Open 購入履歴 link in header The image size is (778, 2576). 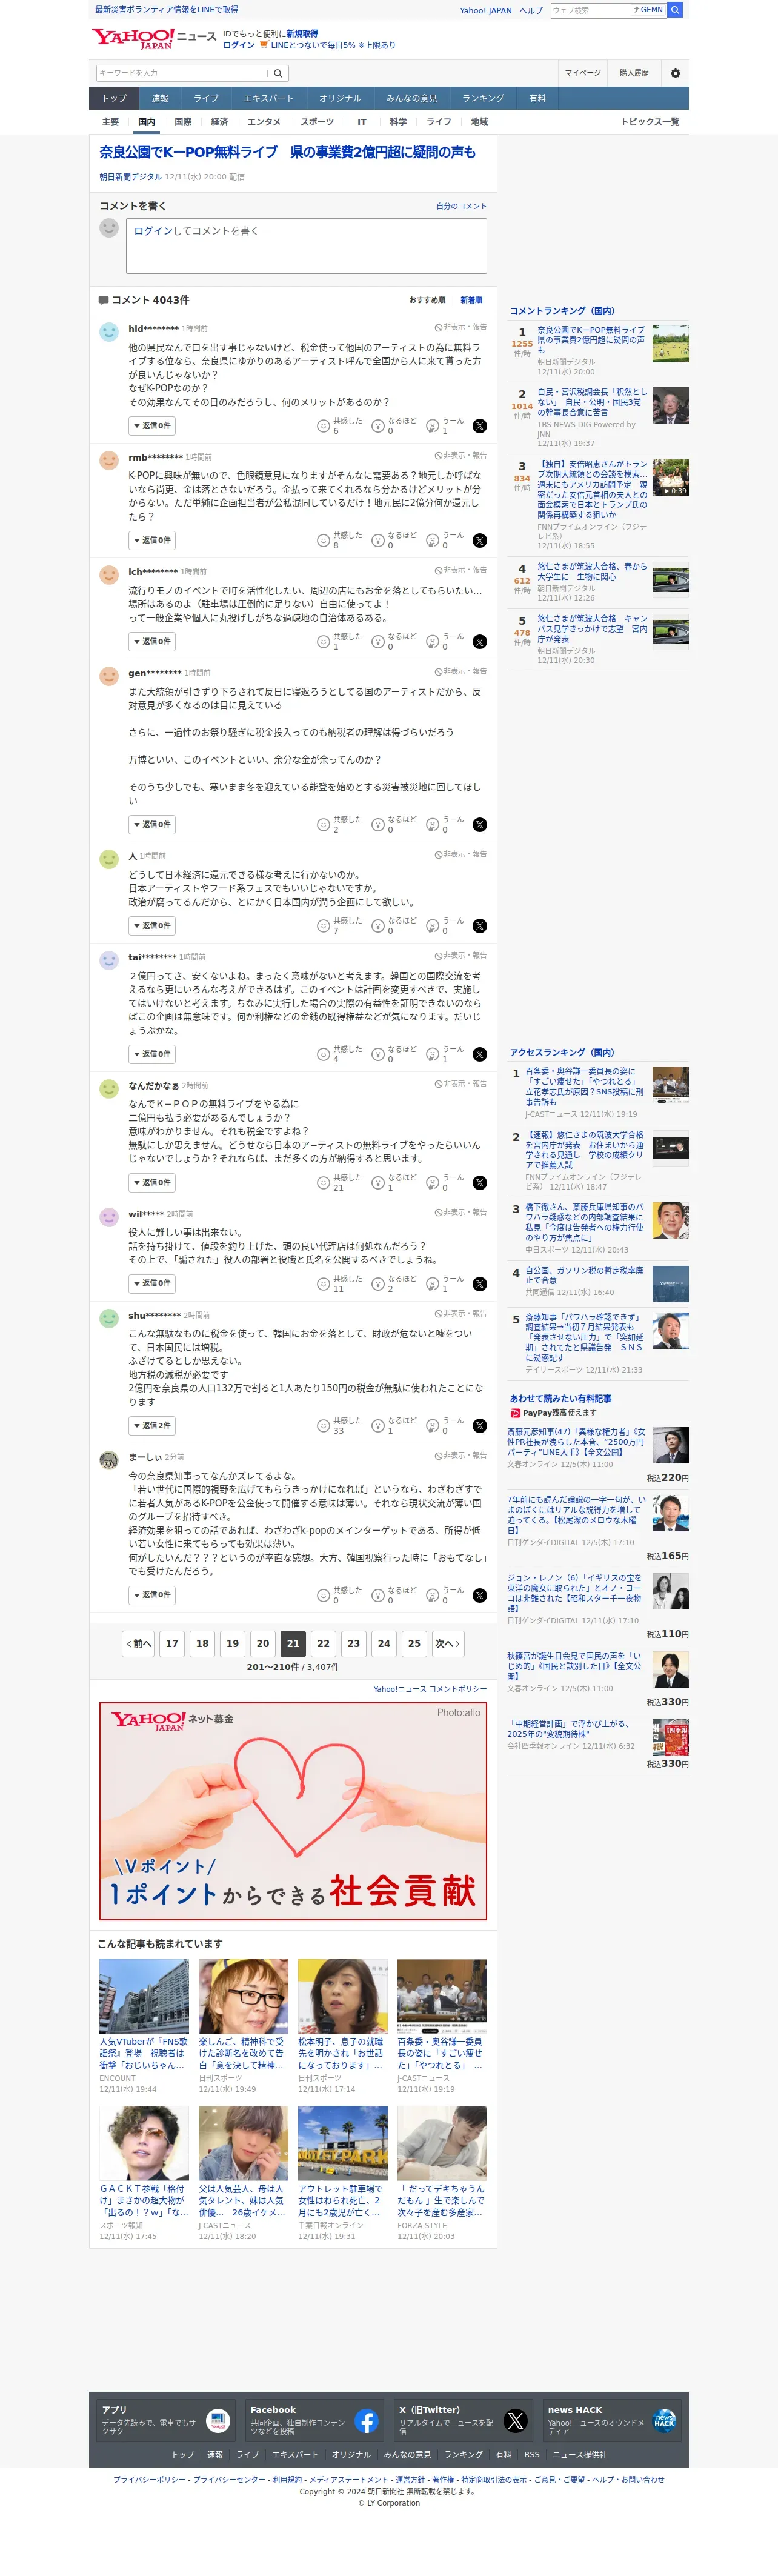click(634, 73)
